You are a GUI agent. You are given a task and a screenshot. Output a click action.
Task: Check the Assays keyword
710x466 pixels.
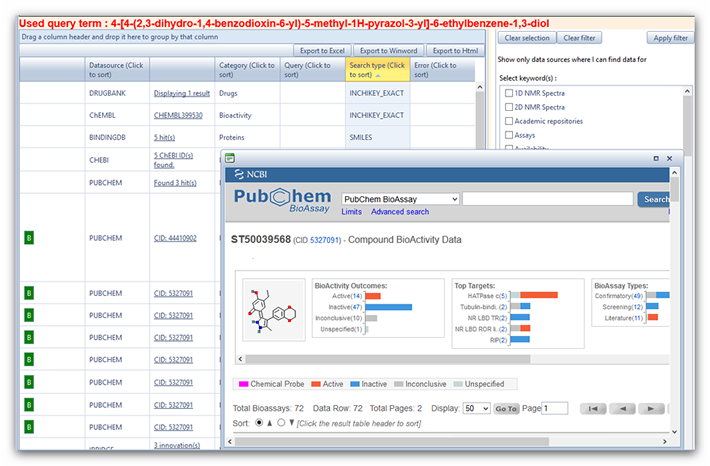coord(509,135)
